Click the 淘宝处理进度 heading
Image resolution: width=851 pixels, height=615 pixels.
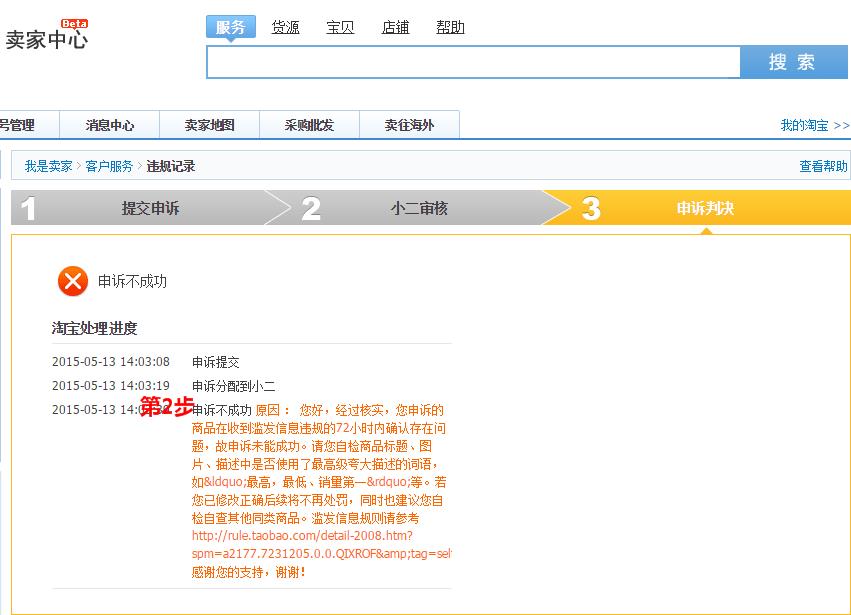click(x=94, y=328)
